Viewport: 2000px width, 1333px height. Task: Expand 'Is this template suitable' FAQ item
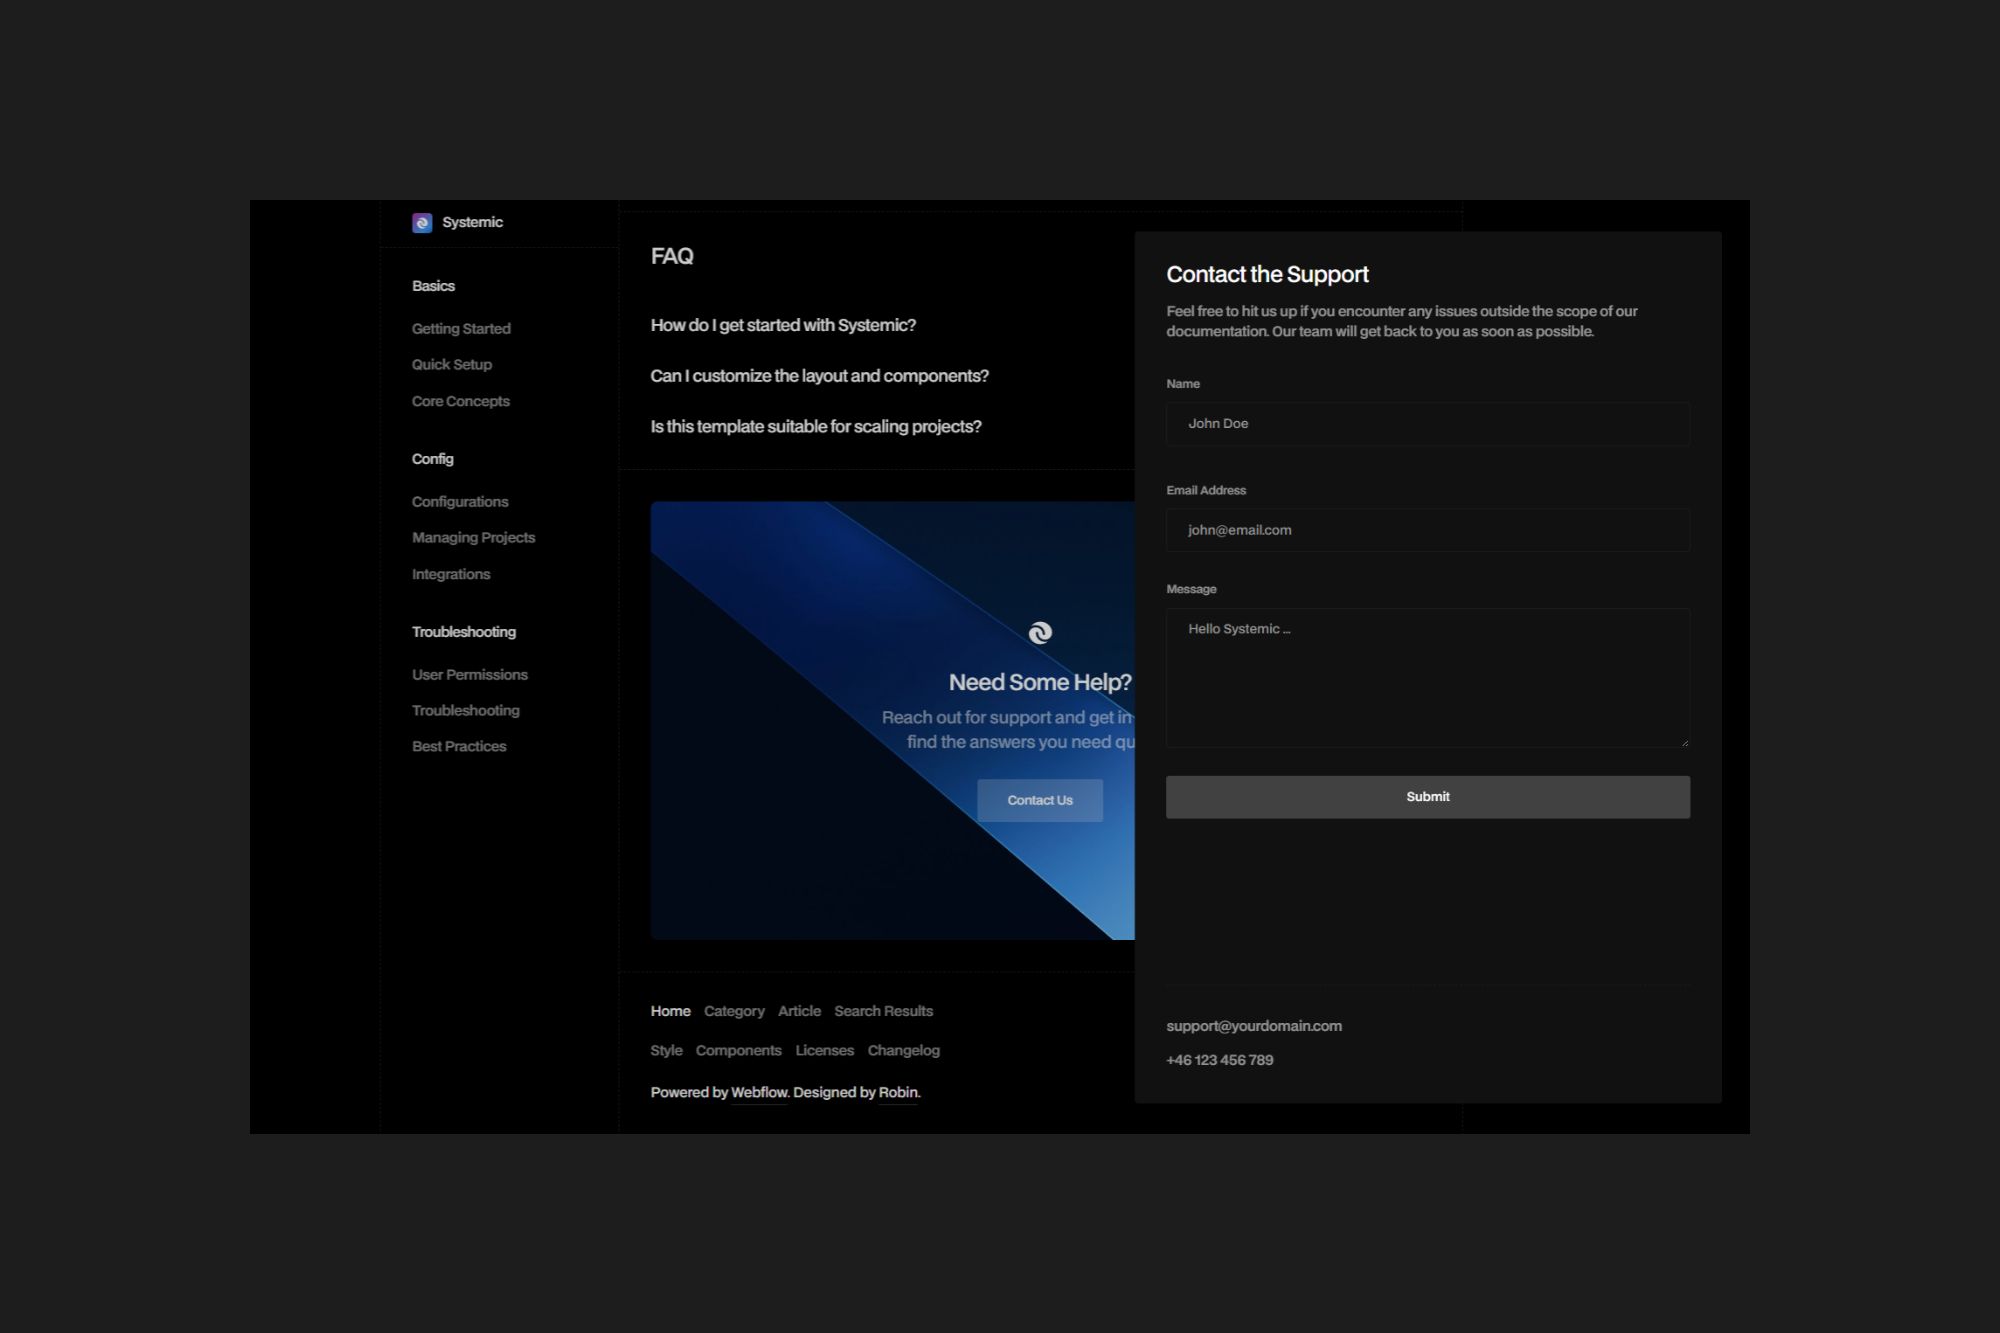pyautogui.click(x=816, y=426)
